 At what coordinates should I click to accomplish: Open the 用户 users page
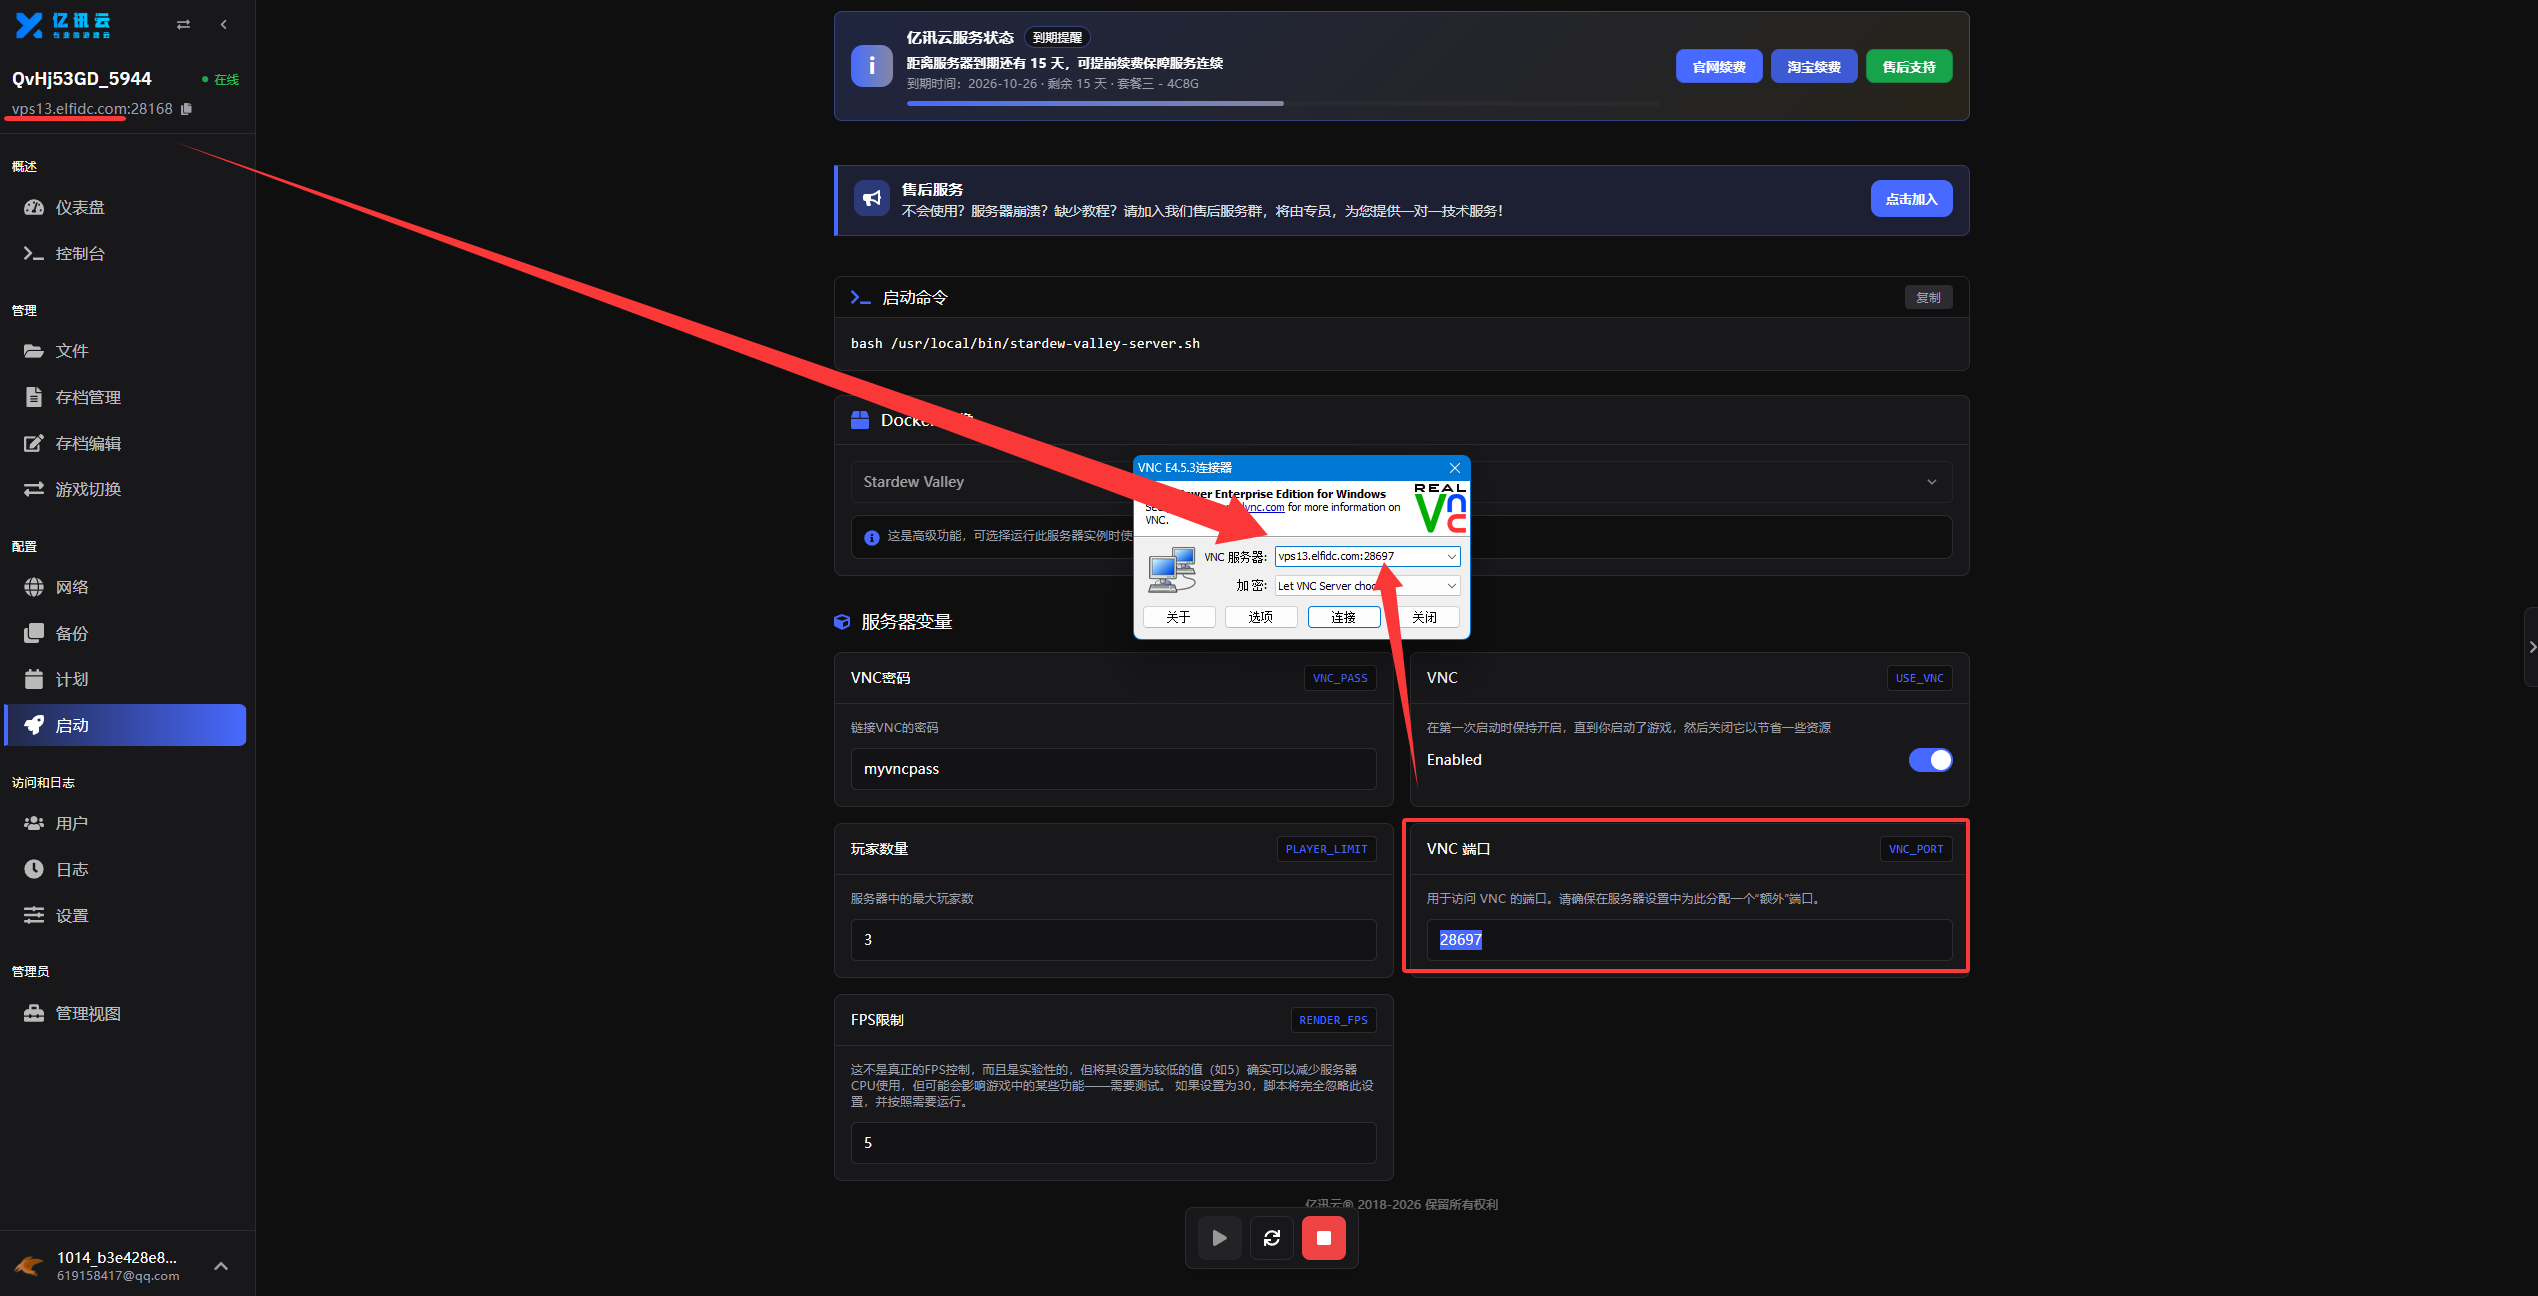[125, 823]
